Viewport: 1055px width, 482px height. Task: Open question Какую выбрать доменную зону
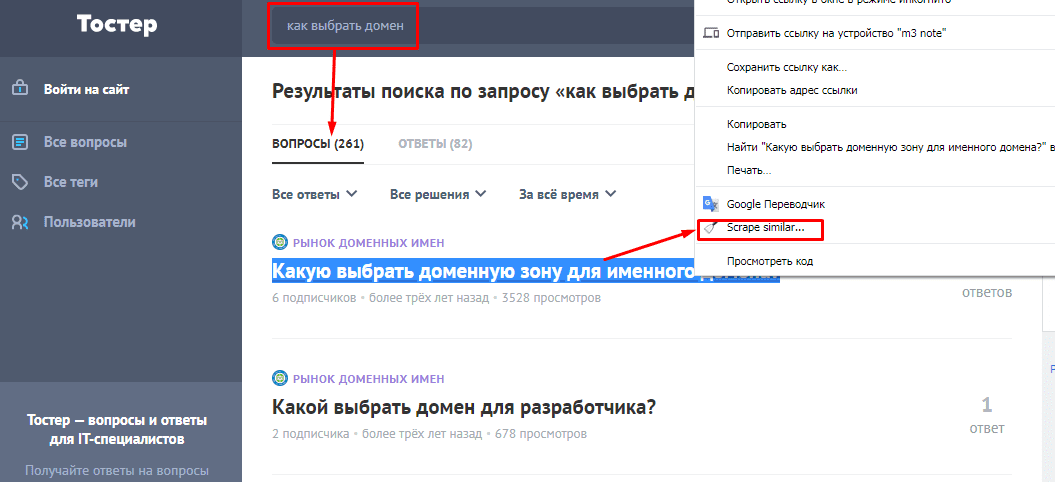[482, 271]
